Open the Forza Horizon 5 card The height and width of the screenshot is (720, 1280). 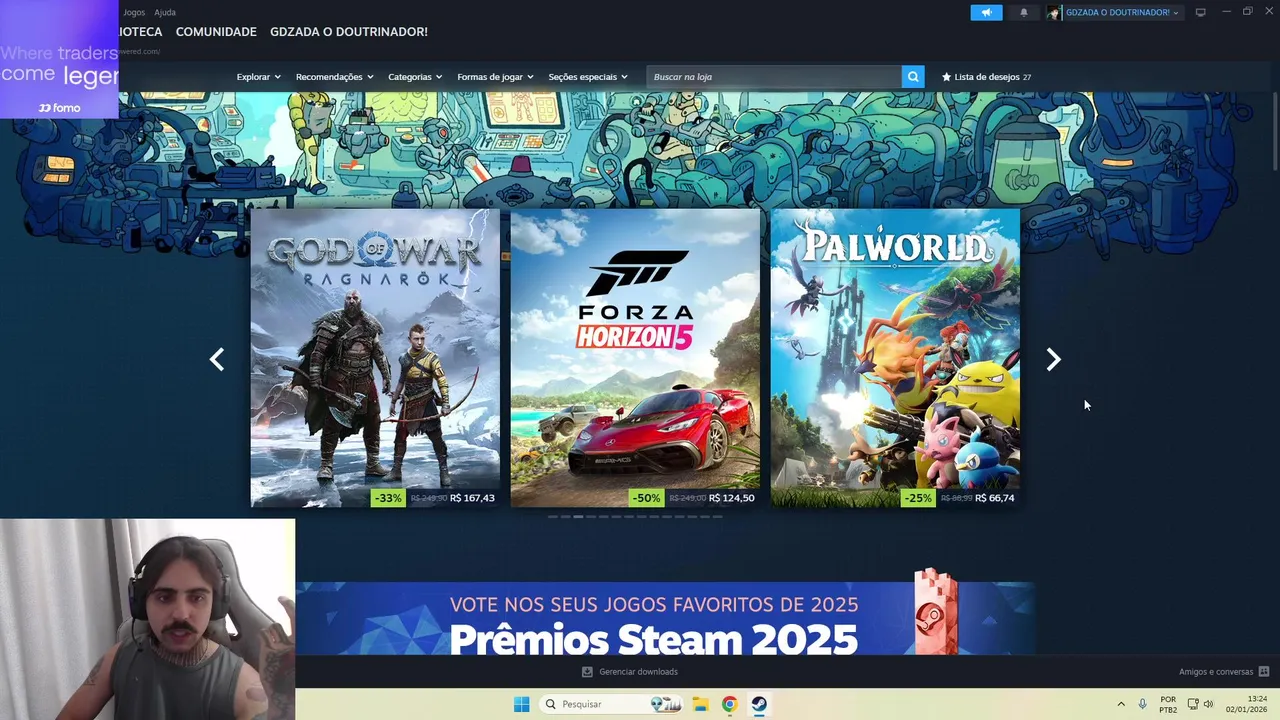635,358
